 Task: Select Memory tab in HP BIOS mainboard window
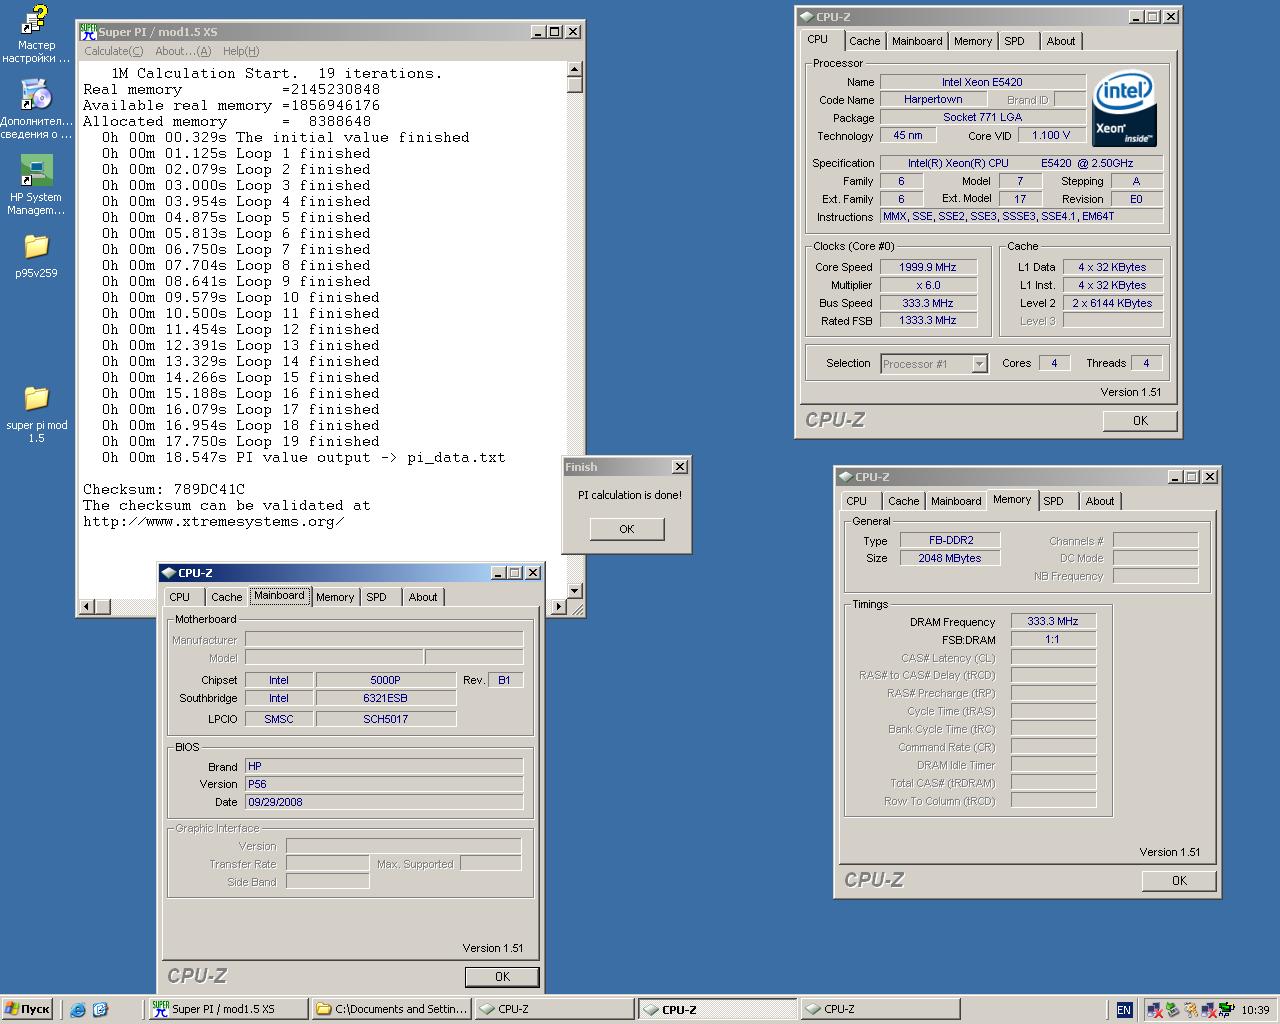(x=335, y=597)
